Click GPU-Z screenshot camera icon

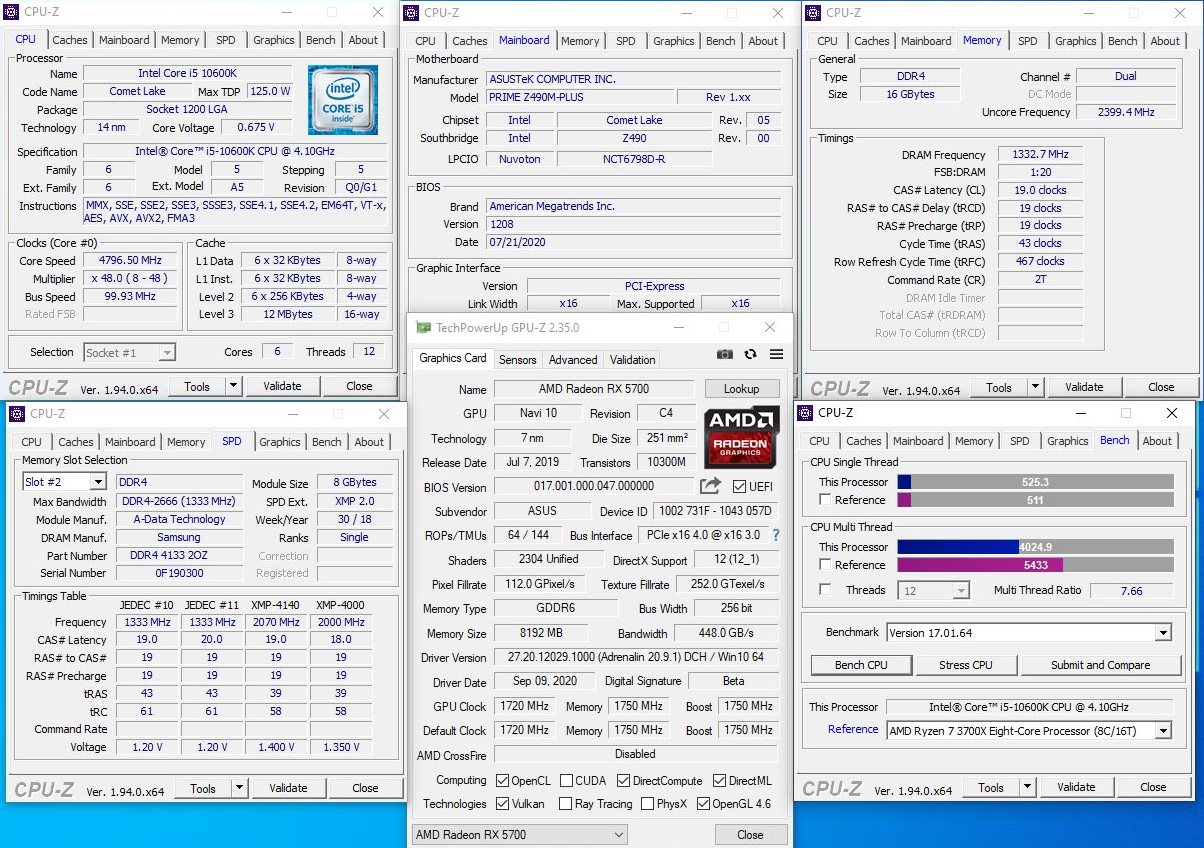(x=725, y=354)
